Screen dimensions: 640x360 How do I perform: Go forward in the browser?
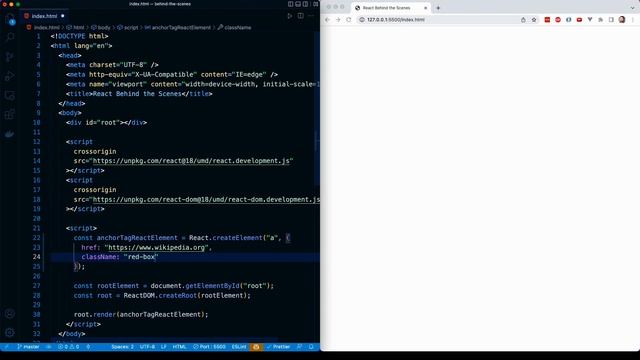click(338, 20)
